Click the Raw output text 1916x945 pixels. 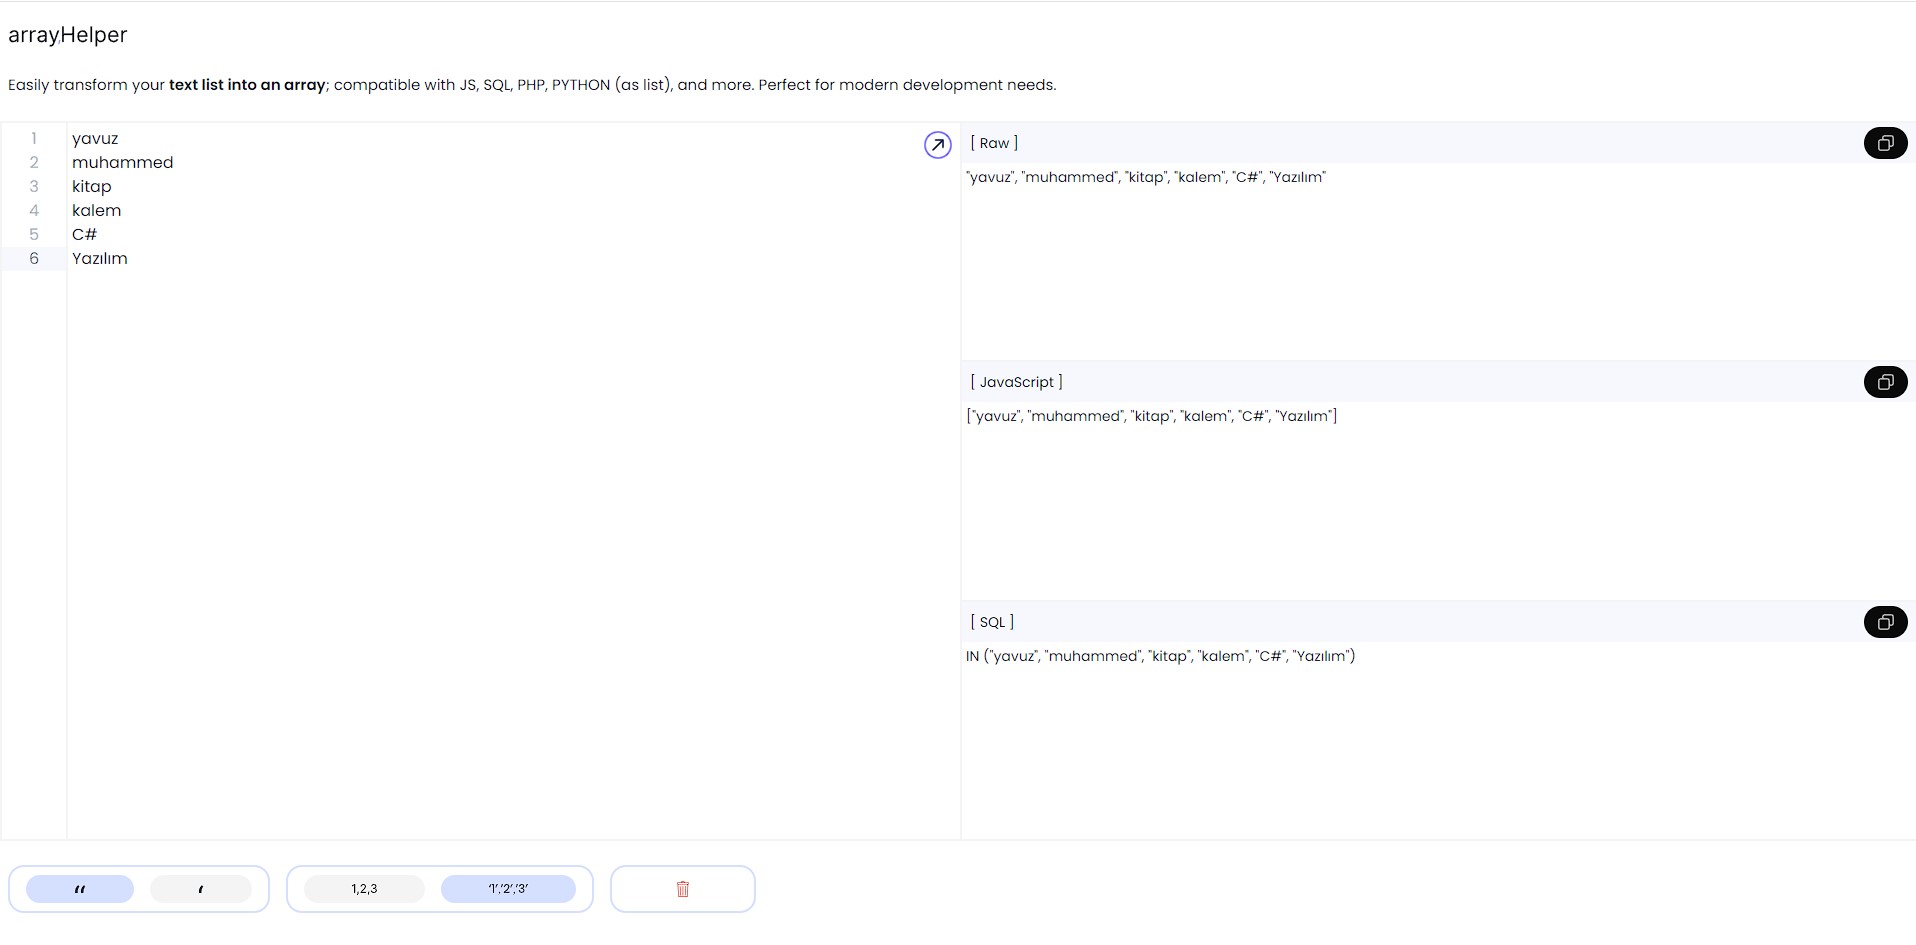coord(1146,177)
